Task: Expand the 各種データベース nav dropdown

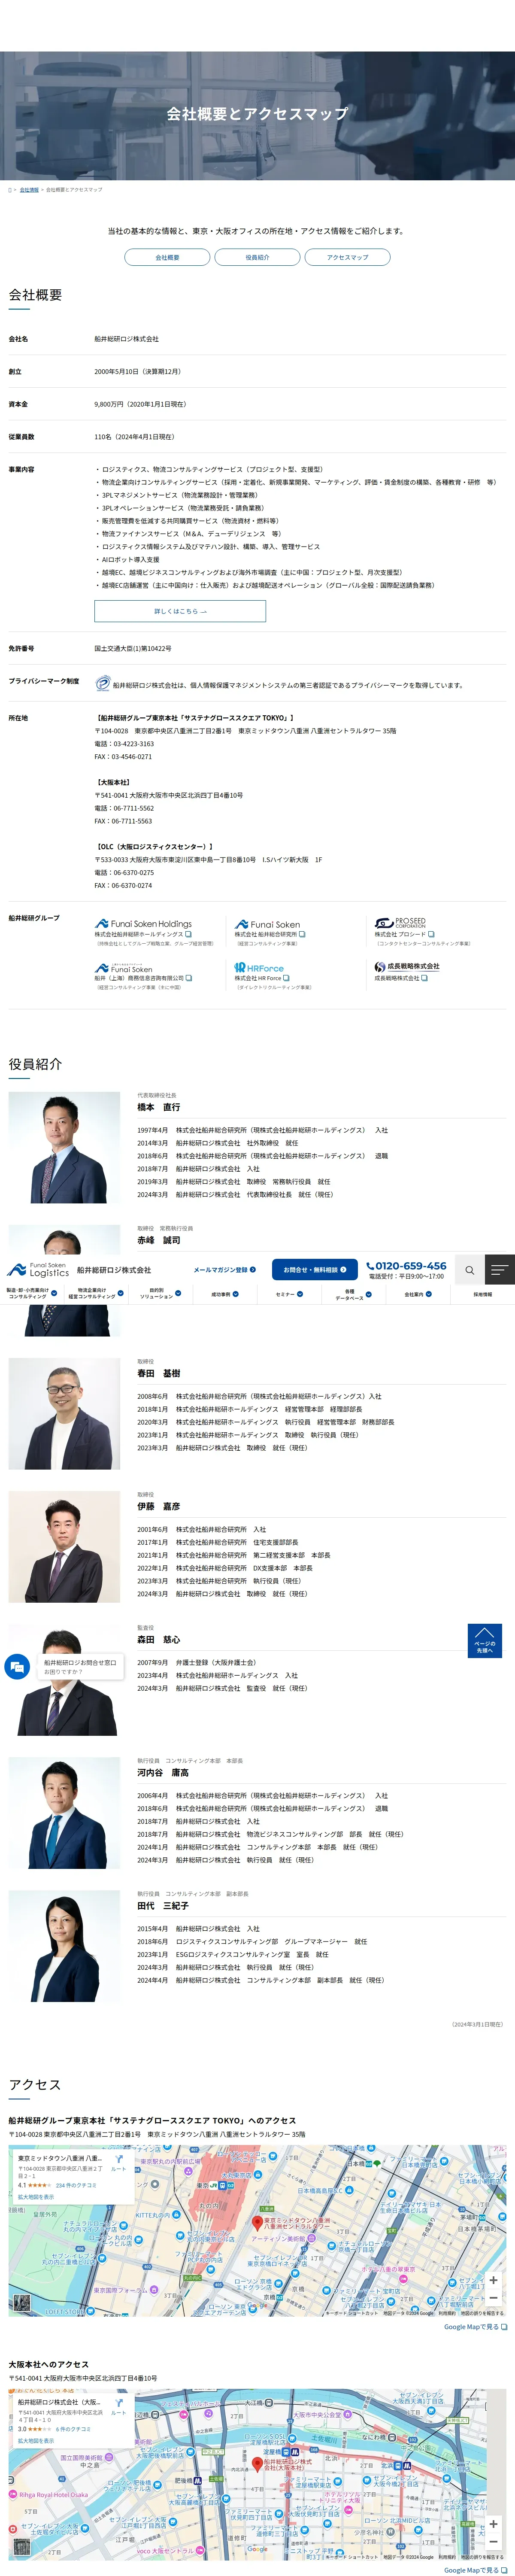Action: 353,1294
